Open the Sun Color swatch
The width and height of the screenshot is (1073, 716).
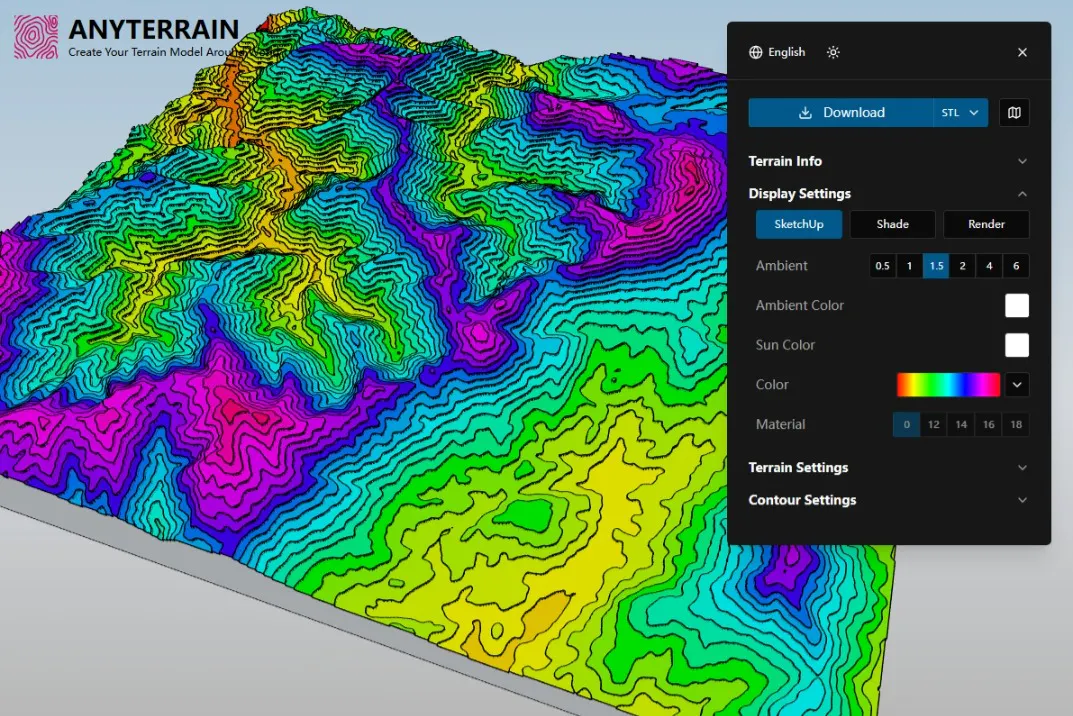pyautogui.click(x=1017, y=346)
